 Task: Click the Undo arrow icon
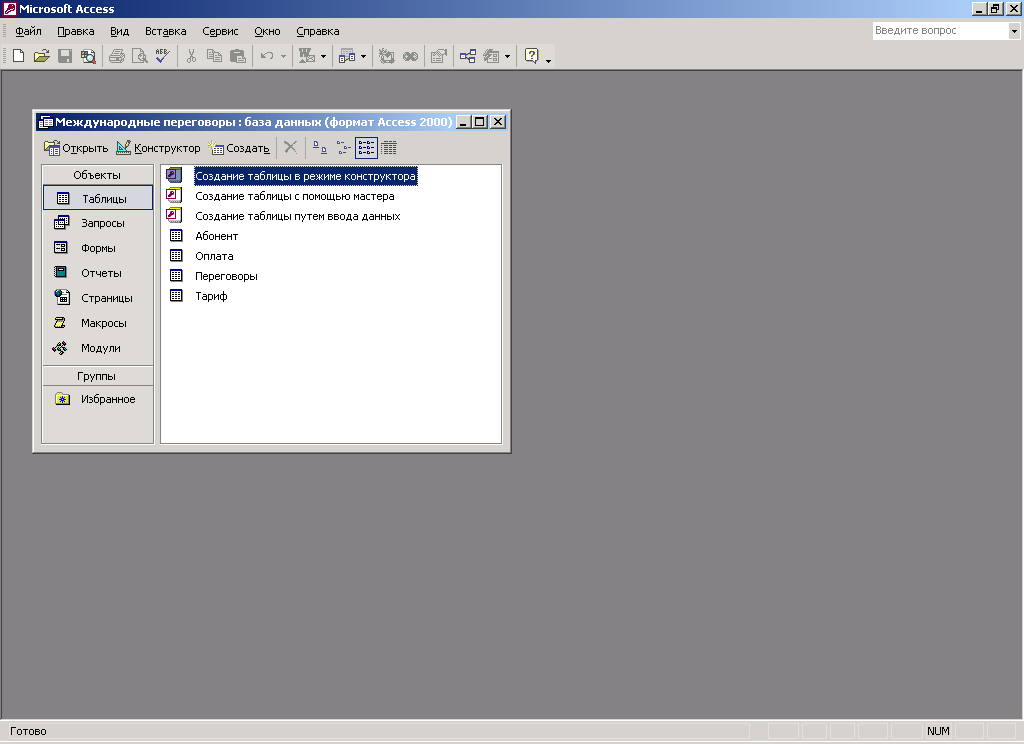(267, 56)
